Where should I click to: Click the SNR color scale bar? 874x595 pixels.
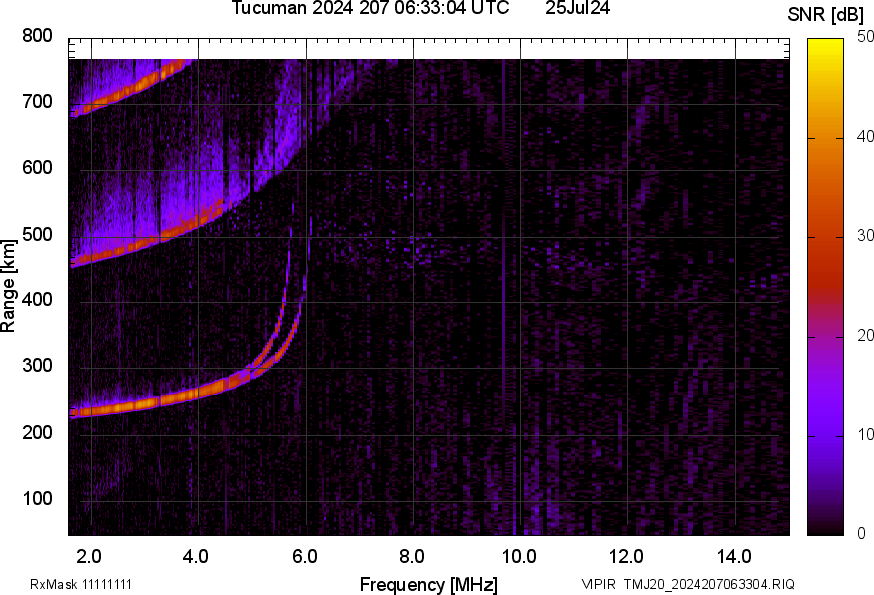tap(825, 287)
